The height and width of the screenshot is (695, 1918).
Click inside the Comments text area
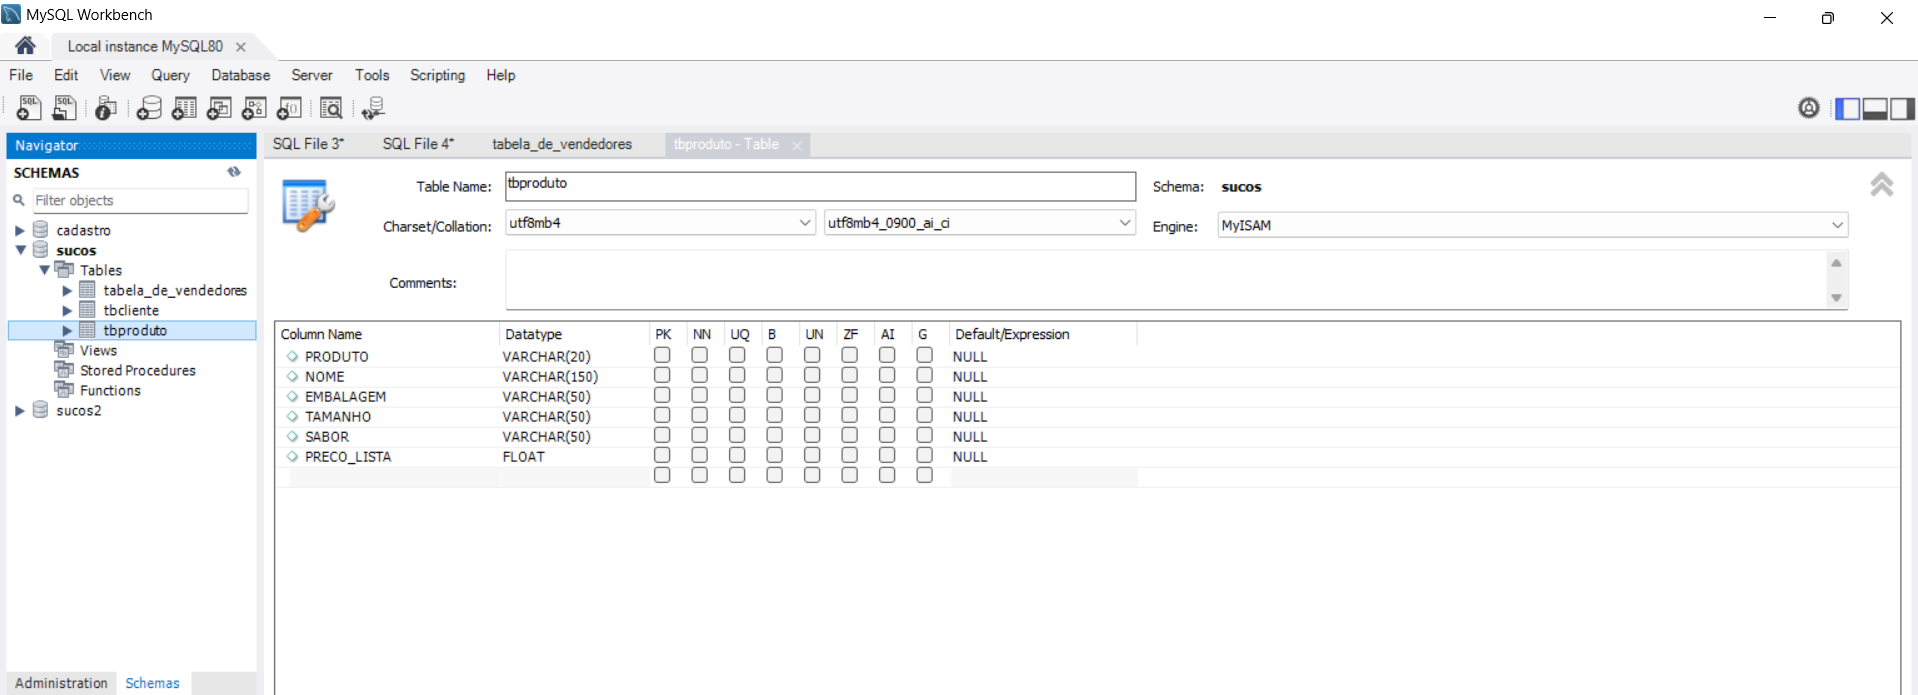[1165, 280]
